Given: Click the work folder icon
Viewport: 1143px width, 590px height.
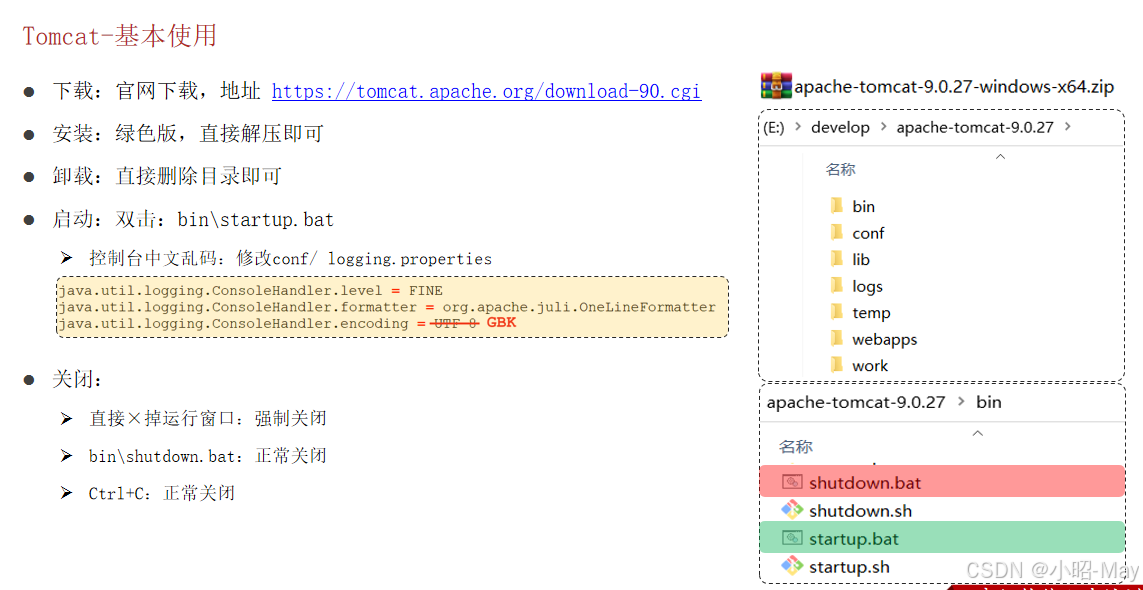Looking at the screenshot, I should (x=837, y=365).
